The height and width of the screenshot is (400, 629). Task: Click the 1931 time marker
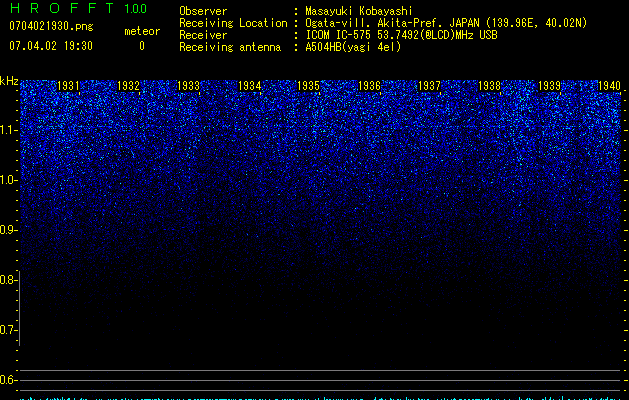68,85
